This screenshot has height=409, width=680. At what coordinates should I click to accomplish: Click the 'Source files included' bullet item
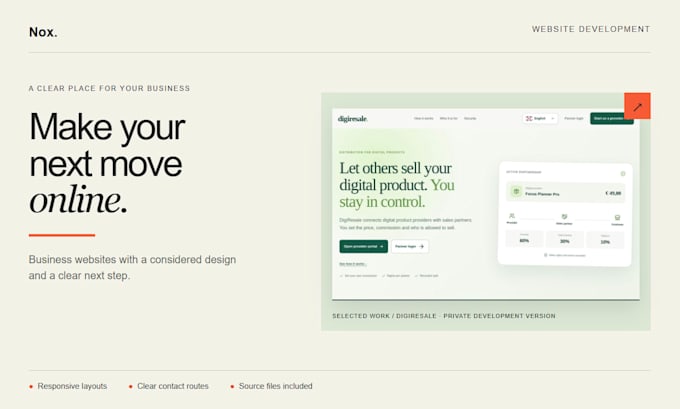click(x=271, y=386)
